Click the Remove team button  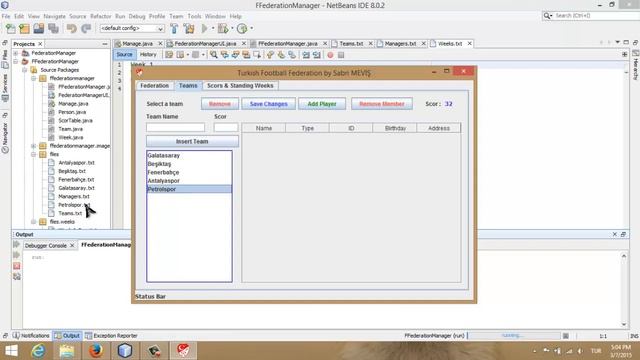pos(220,104)
